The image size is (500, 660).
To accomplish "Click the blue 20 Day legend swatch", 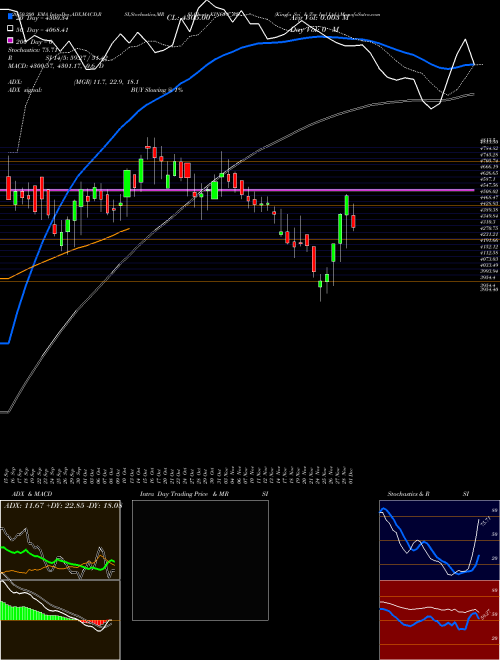I will 11,17.
